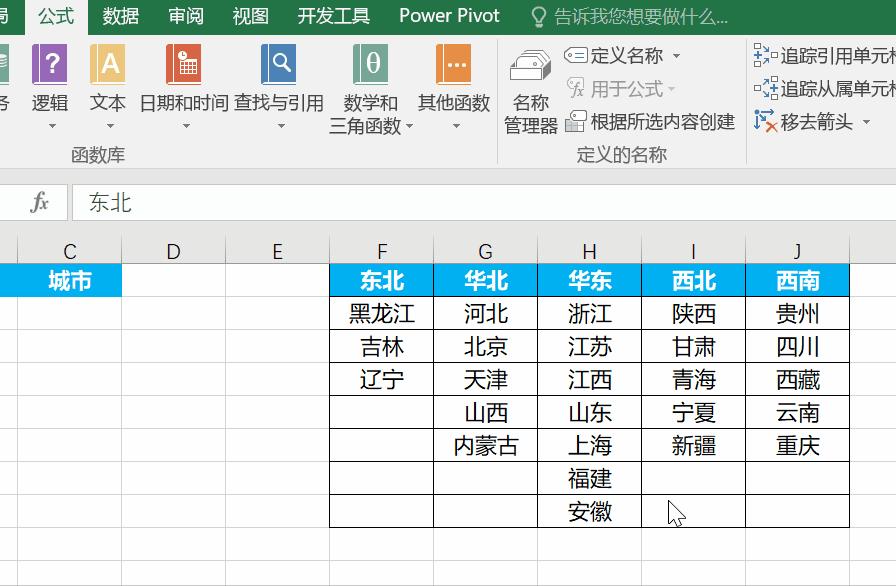The image size is (896, 586).
Task: Select column H header
Action: point(590,251)
